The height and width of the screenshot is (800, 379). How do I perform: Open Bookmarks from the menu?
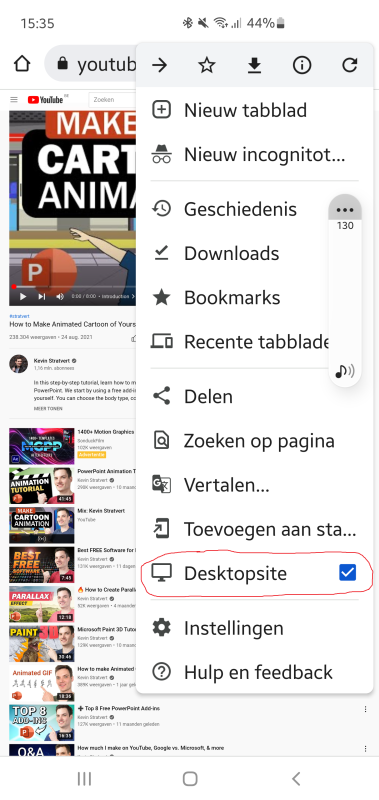pos(232,297)
